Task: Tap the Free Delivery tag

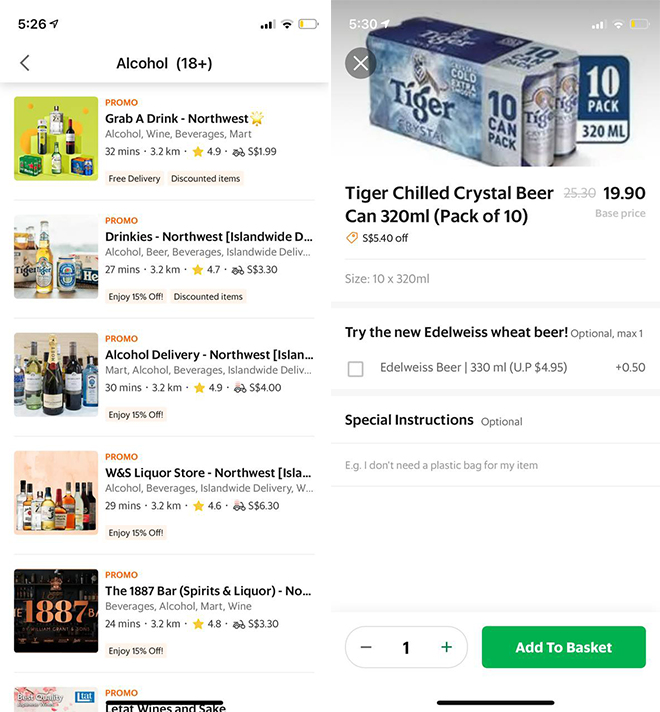Action: click(x=135, y=179)
